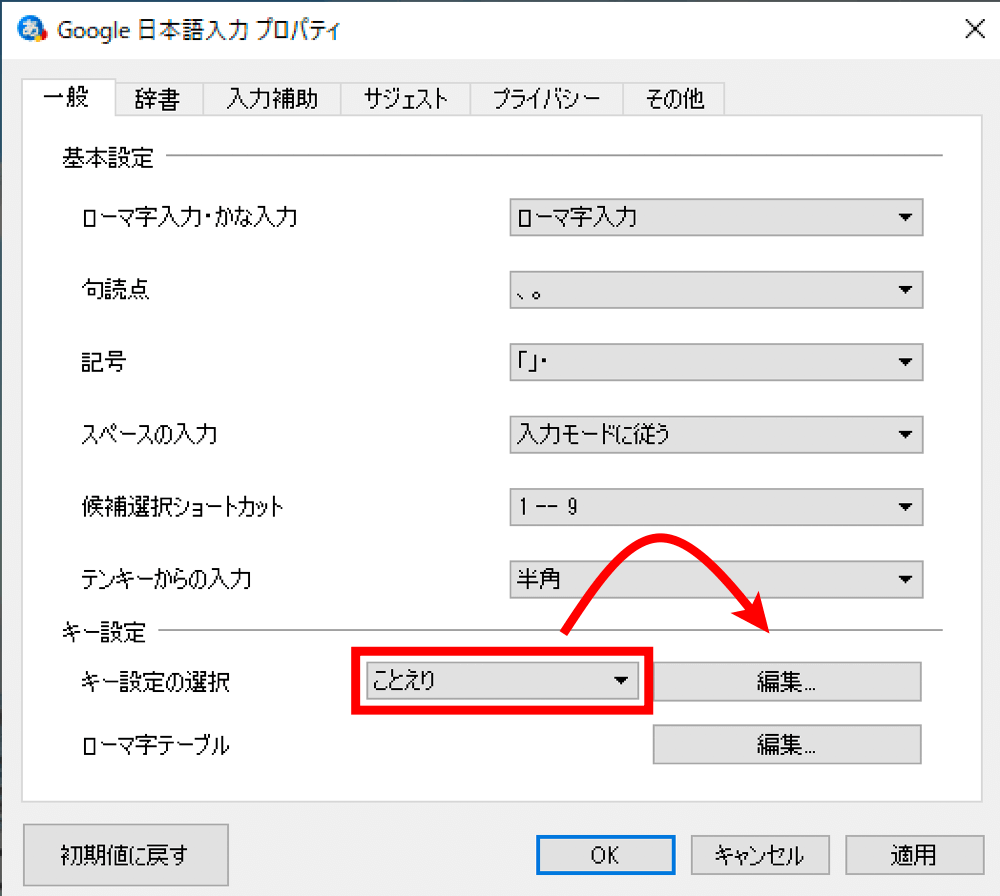The image size is (1000, 896).
Task: Click the 初期値に戻す button
Action: pos(126,855)
